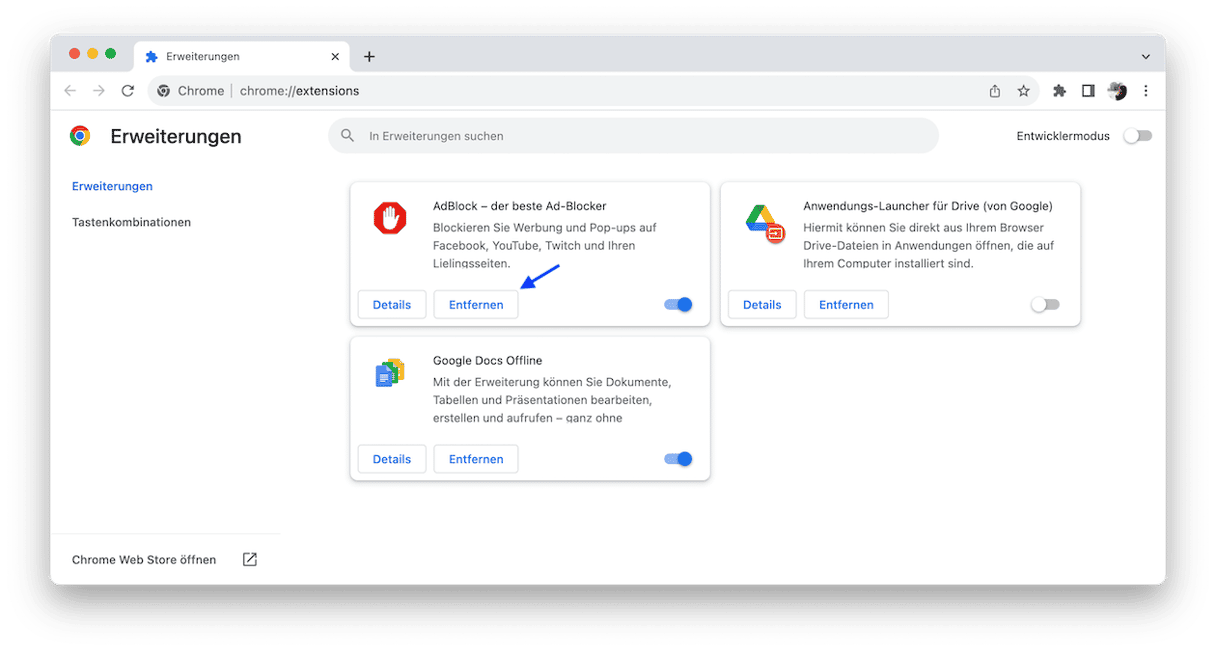Turn off Google Docs Offline toggle
Viewport: 1216px width, 651px height.
(x=678, y=459)
